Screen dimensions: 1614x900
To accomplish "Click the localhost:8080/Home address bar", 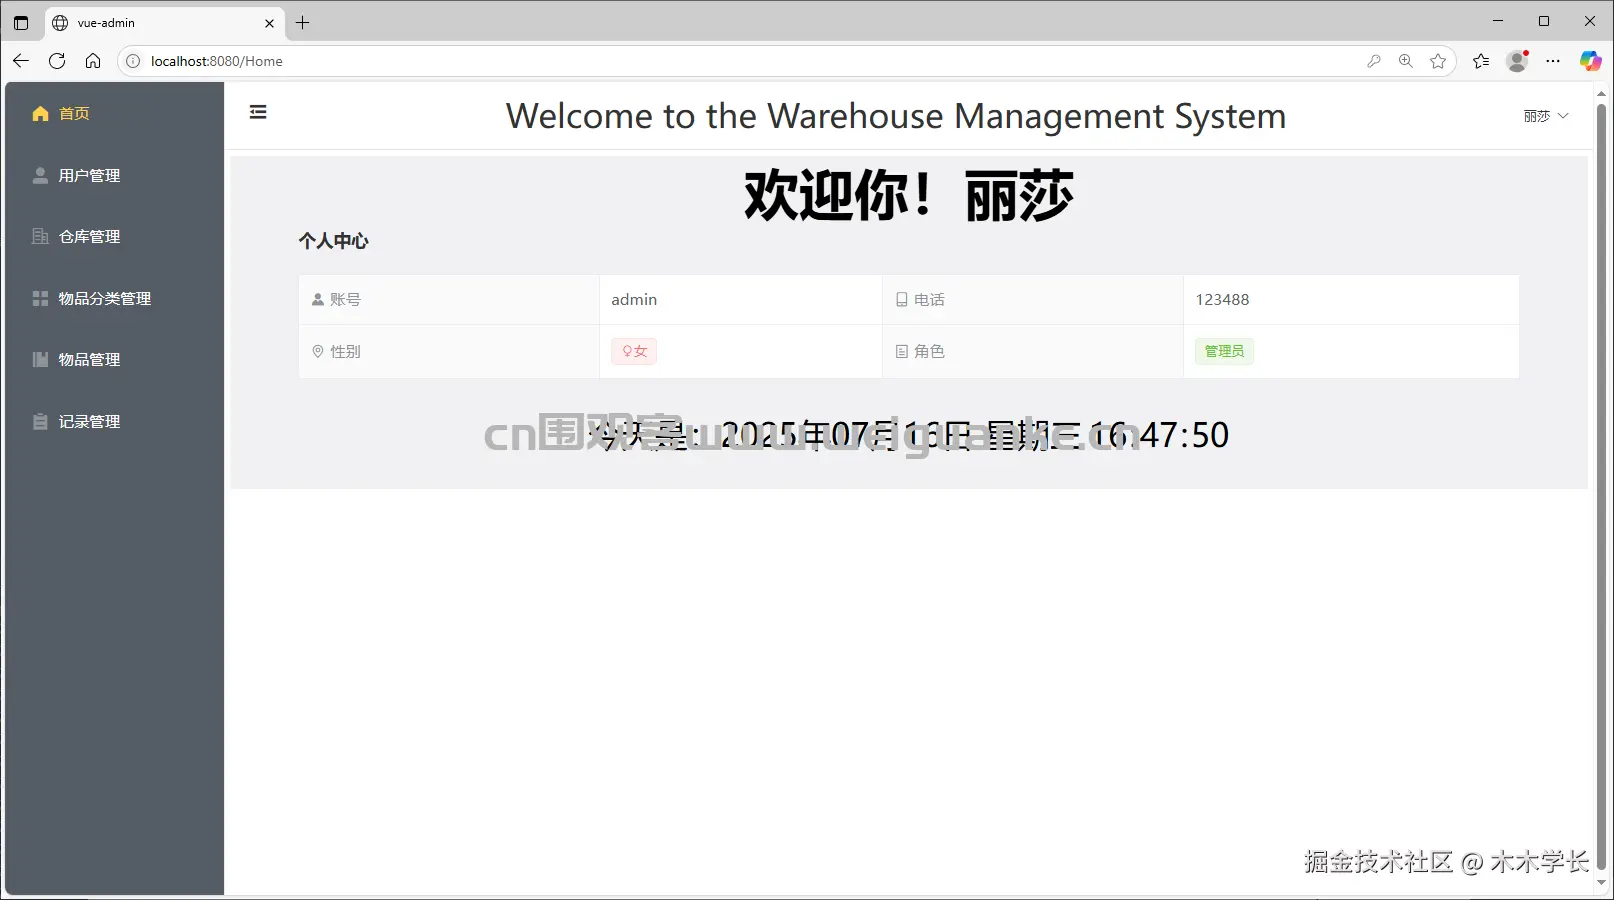I will [216, 61].
